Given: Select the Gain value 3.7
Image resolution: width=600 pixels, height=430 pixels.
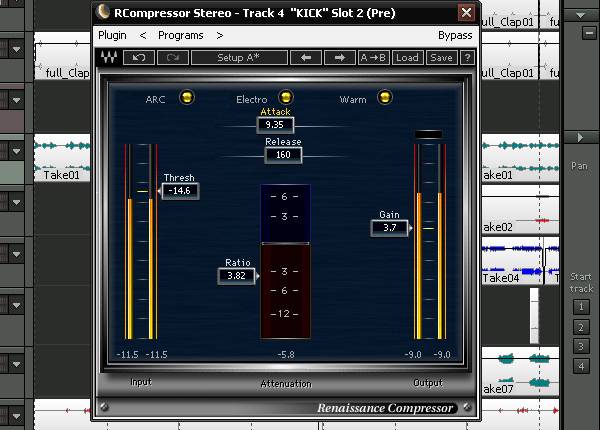Looking at the screenshot, I should pyautogui.click(x=390, y=228).
